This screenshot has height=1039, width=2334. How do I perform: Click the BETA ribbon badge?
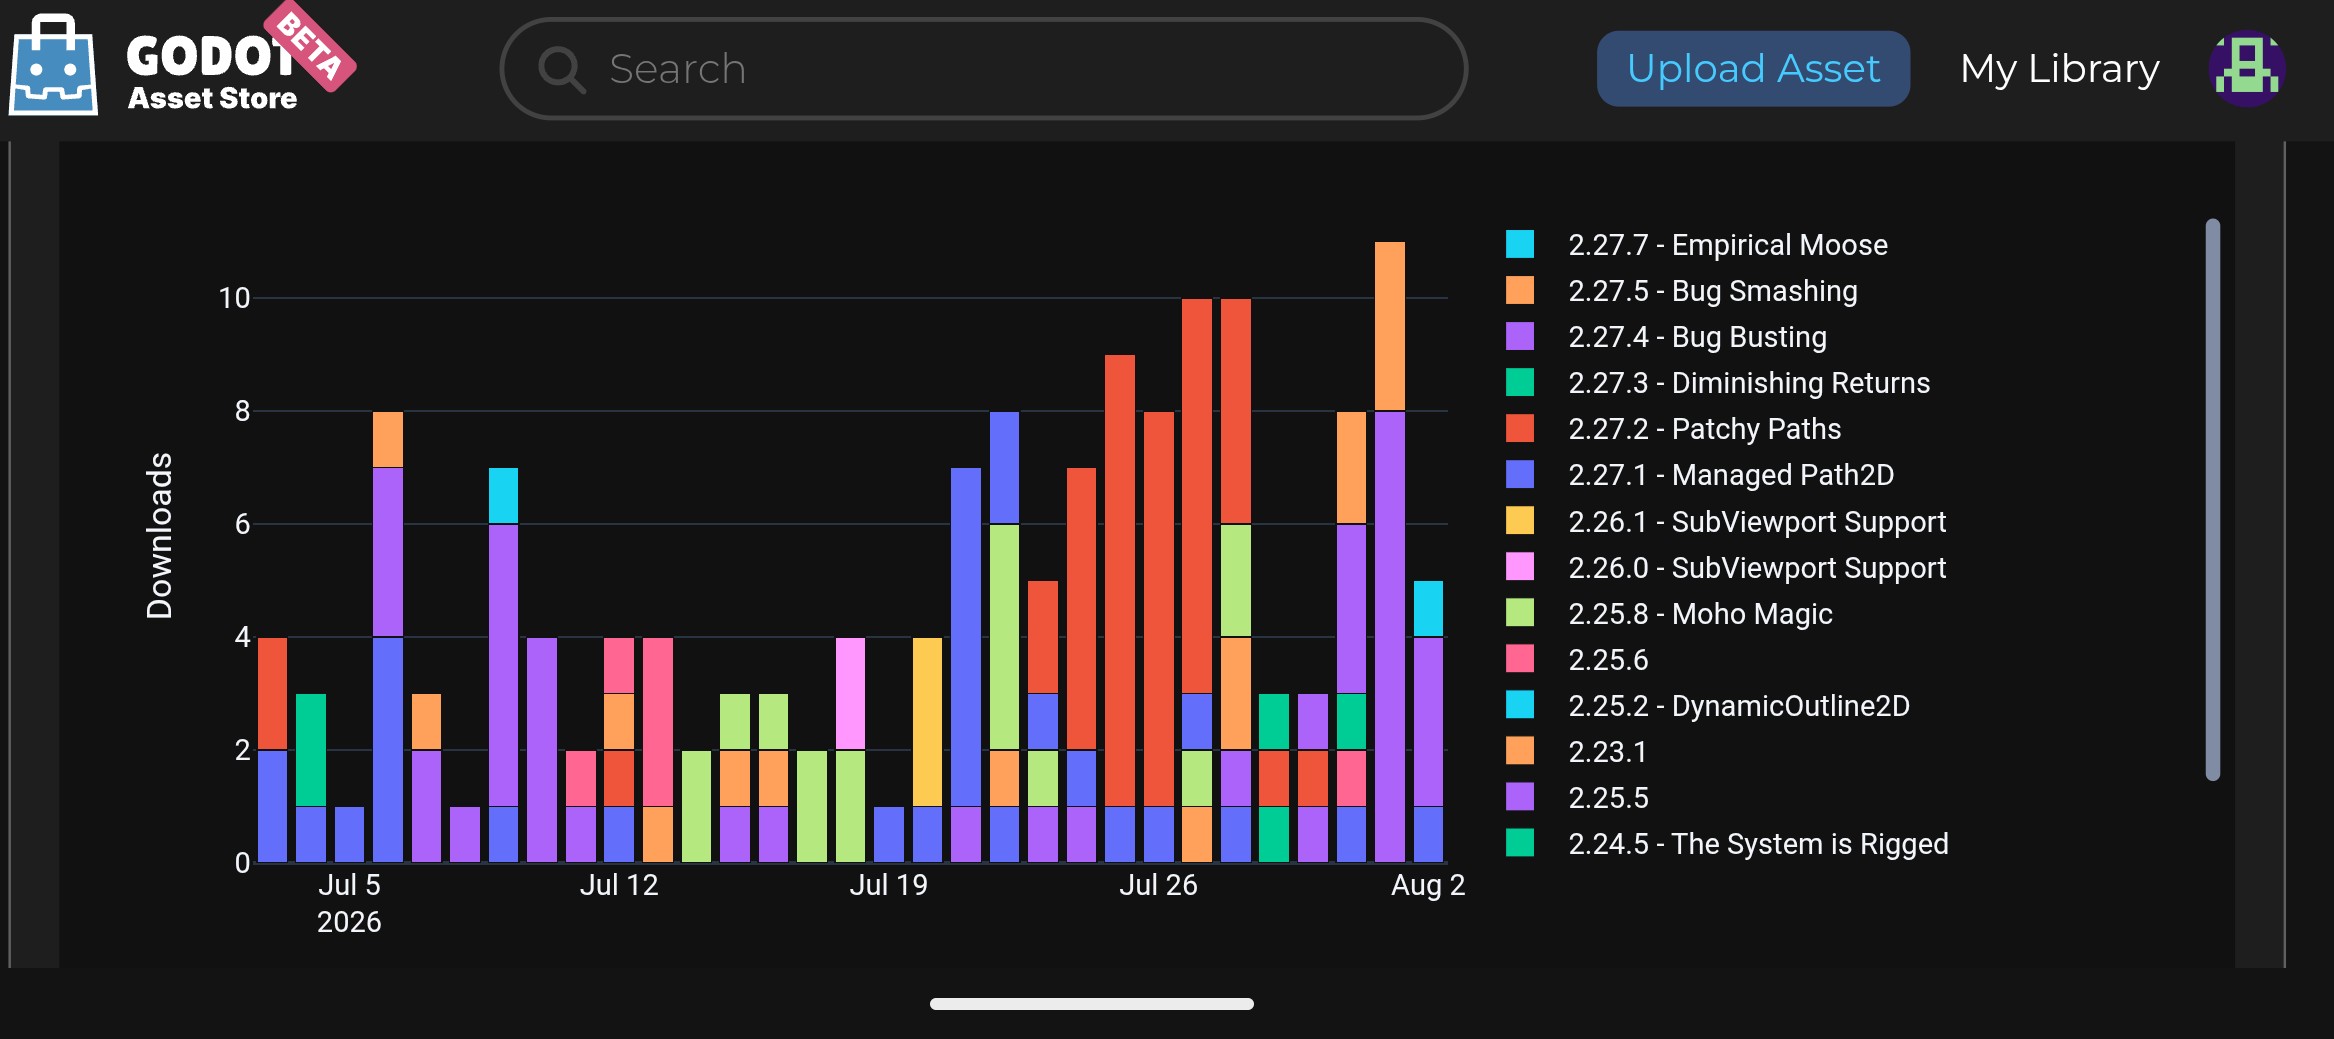click(309, 45)
